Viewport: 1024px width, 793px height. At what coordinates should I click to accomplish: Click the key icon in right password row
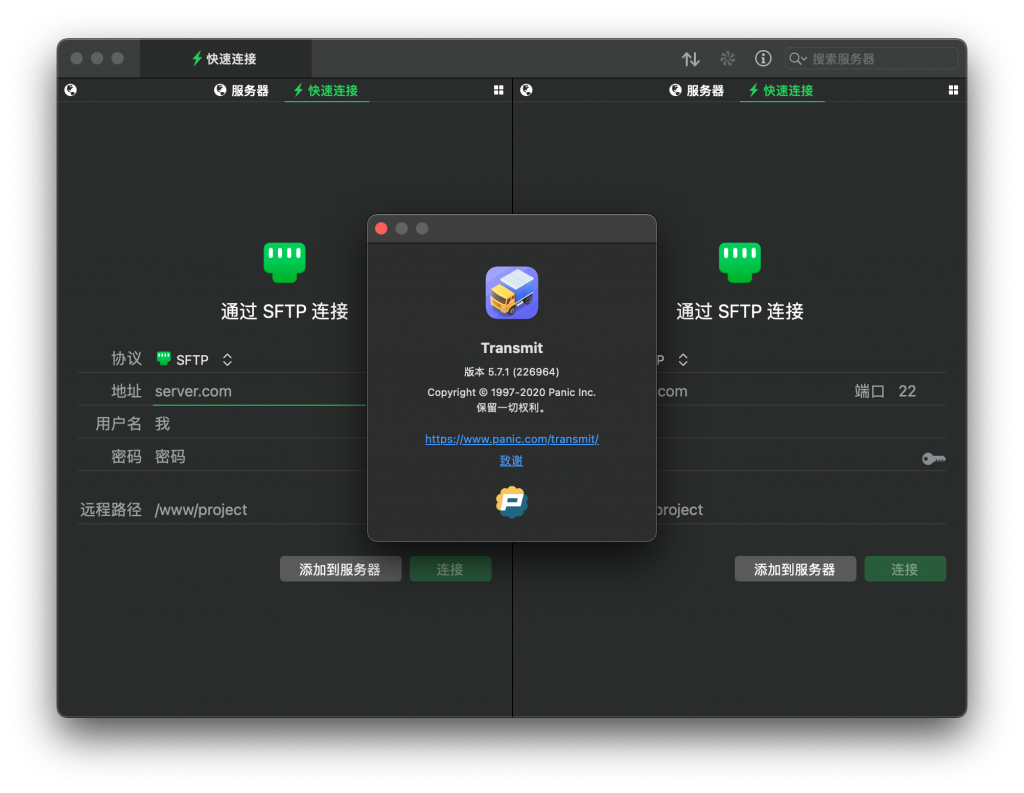pyautogui.click(x=934, y=459)
